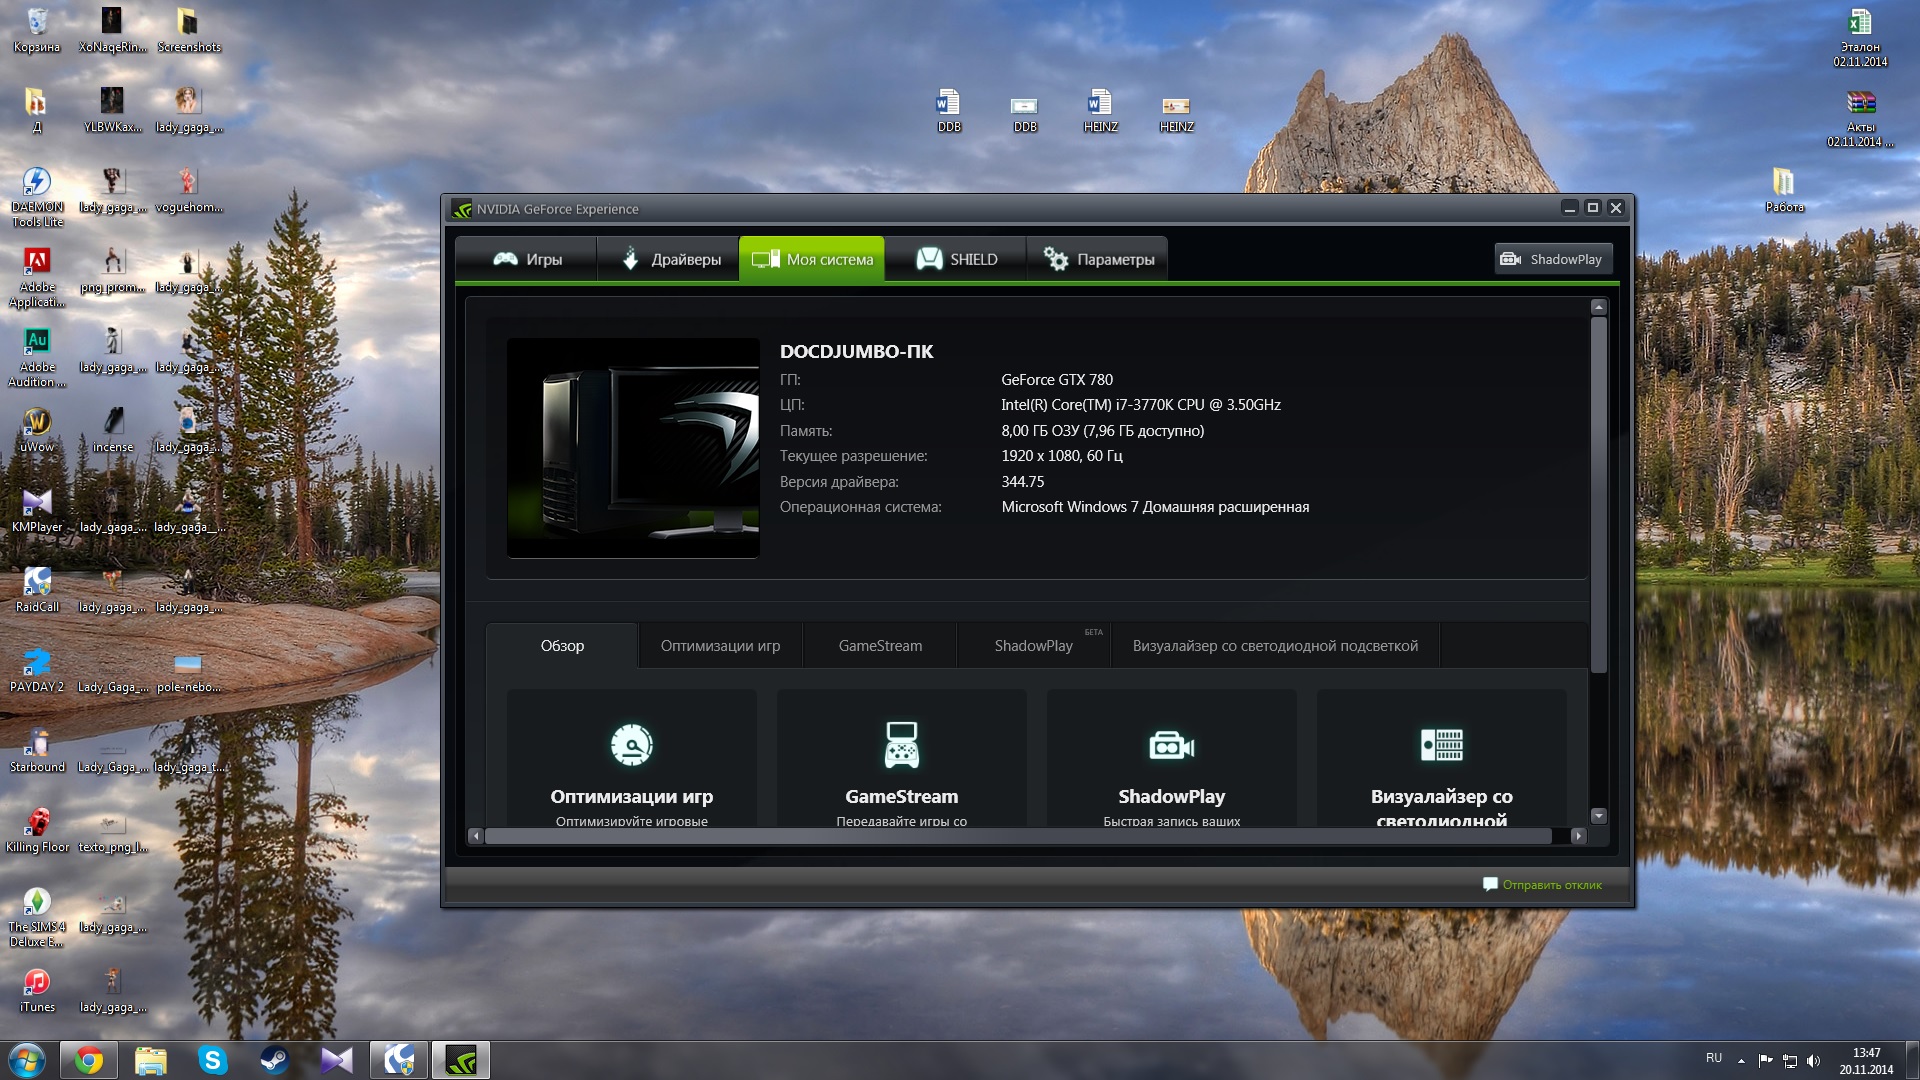Open the Screenshots folder on desktop

[188, 30]
